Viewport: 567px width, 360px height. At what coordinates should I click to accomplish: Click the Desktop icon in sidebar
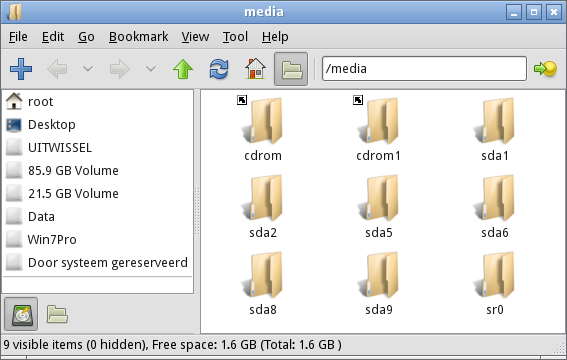(x=14, y=125)
